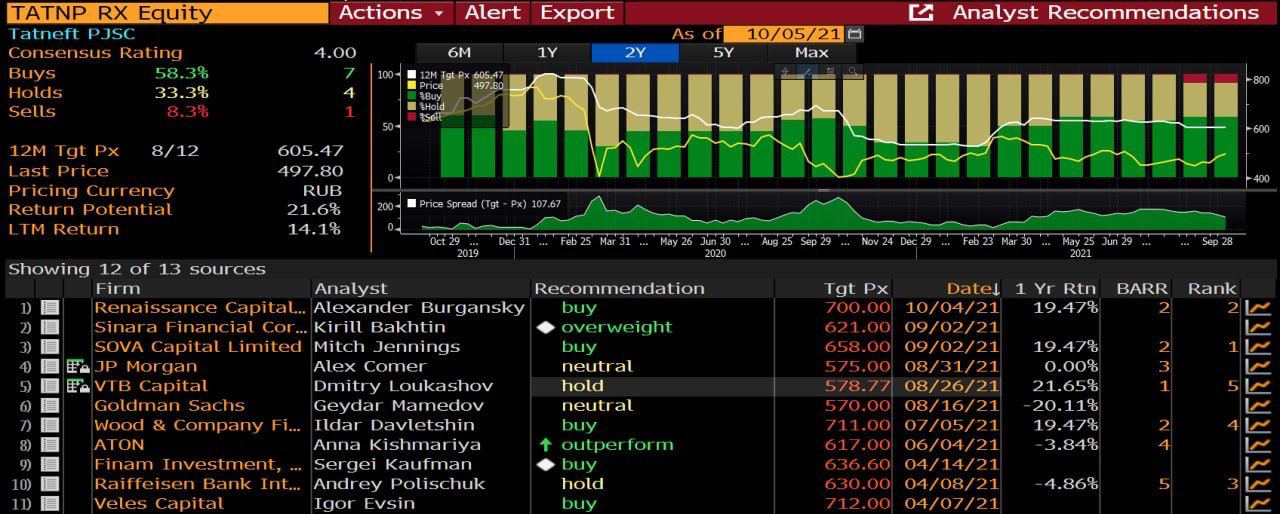Switch chart range to 5Y

coord(723,53)
